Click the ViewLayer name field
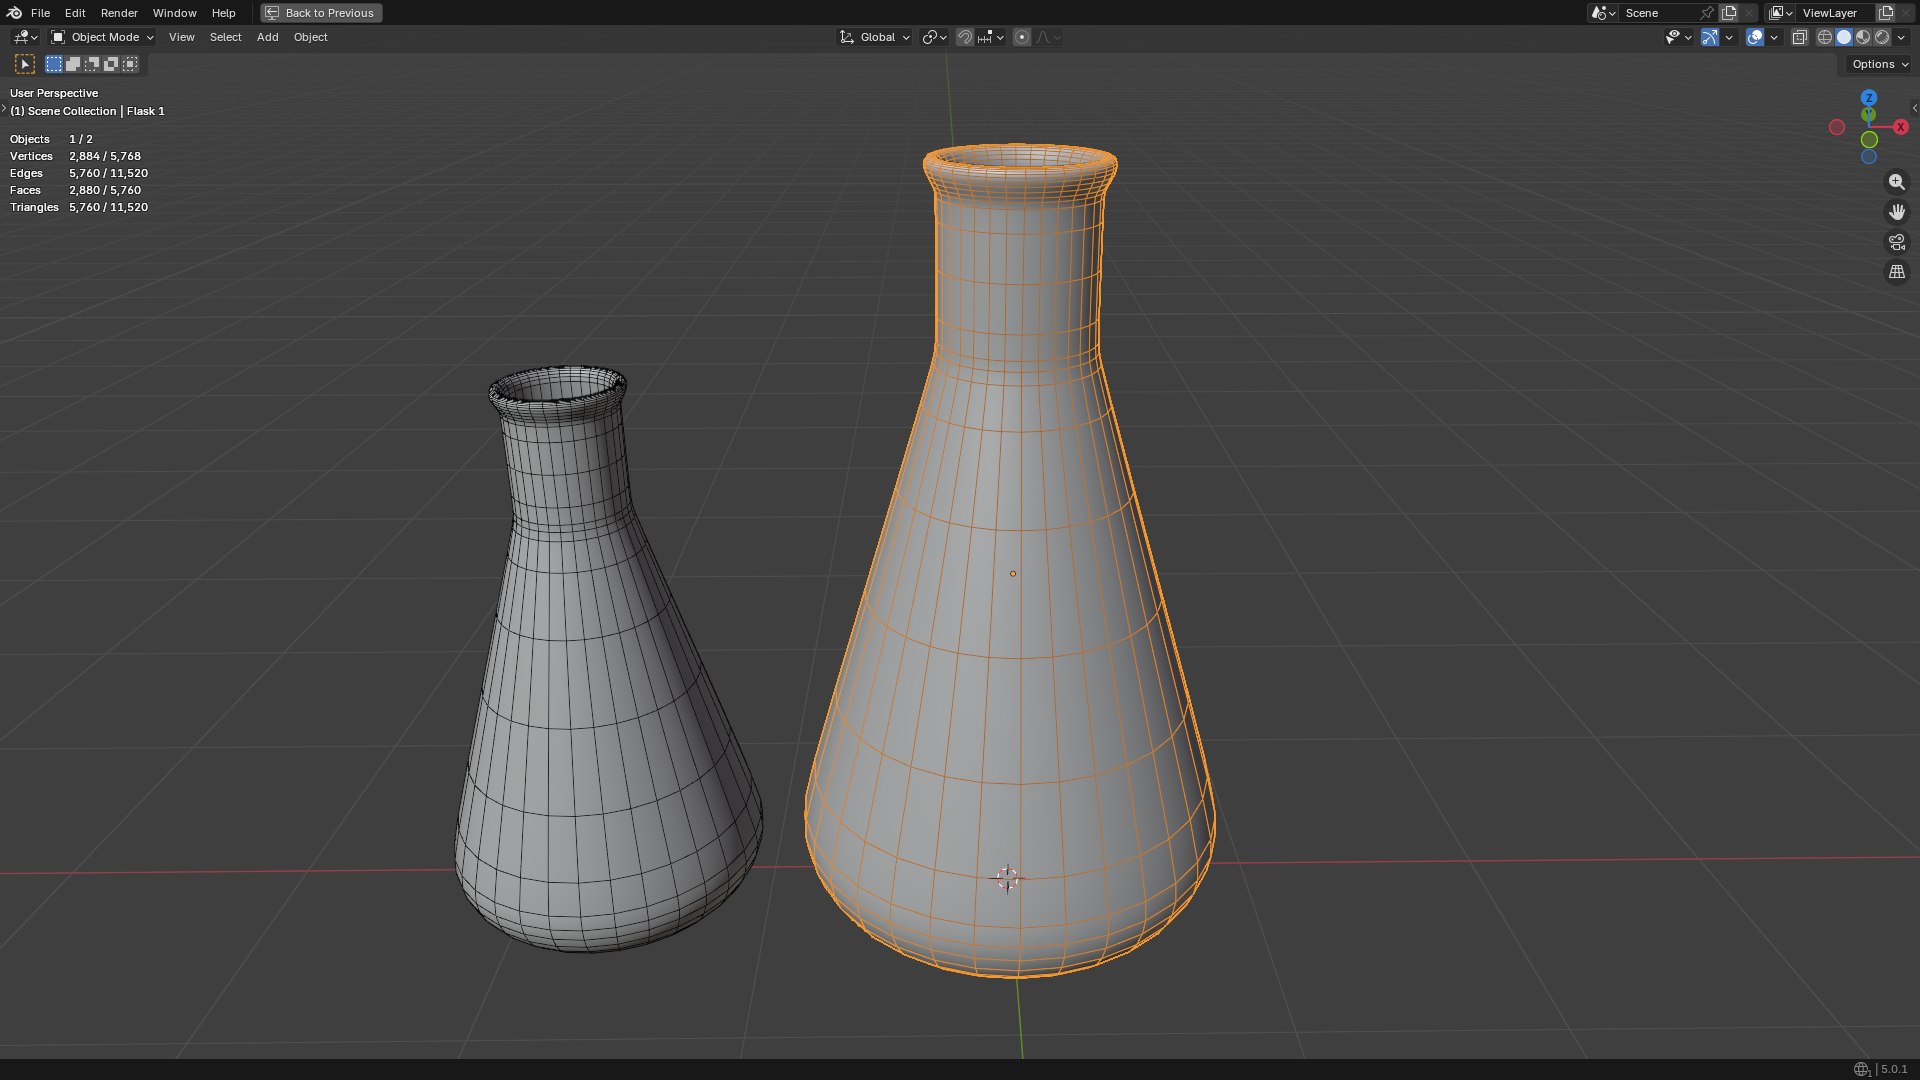 tap(1836, 13)
